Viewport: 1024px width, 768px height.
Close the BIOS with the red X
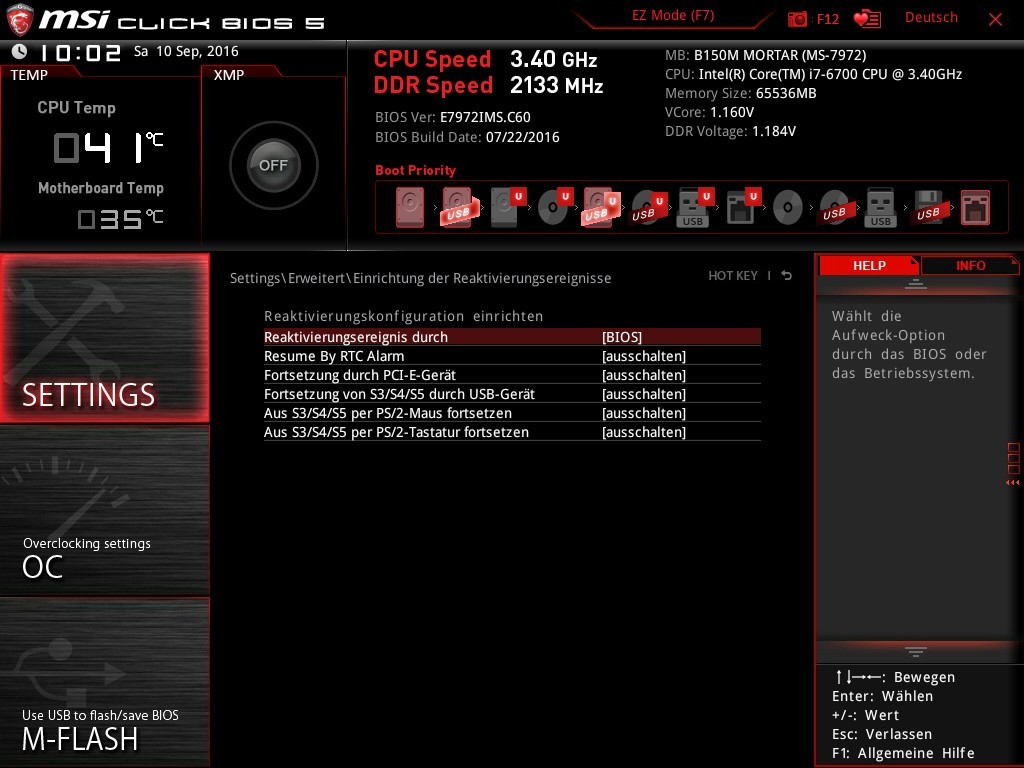pyautogui.click(x=995, y=19)
